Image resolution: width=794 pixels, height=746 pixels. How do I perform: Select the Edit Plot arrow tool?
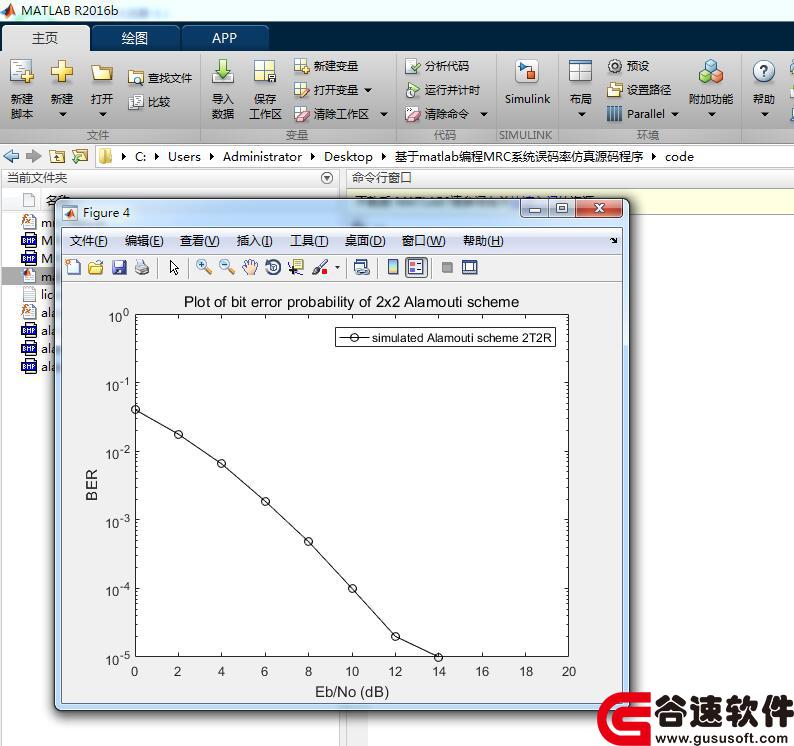(174, 267)
